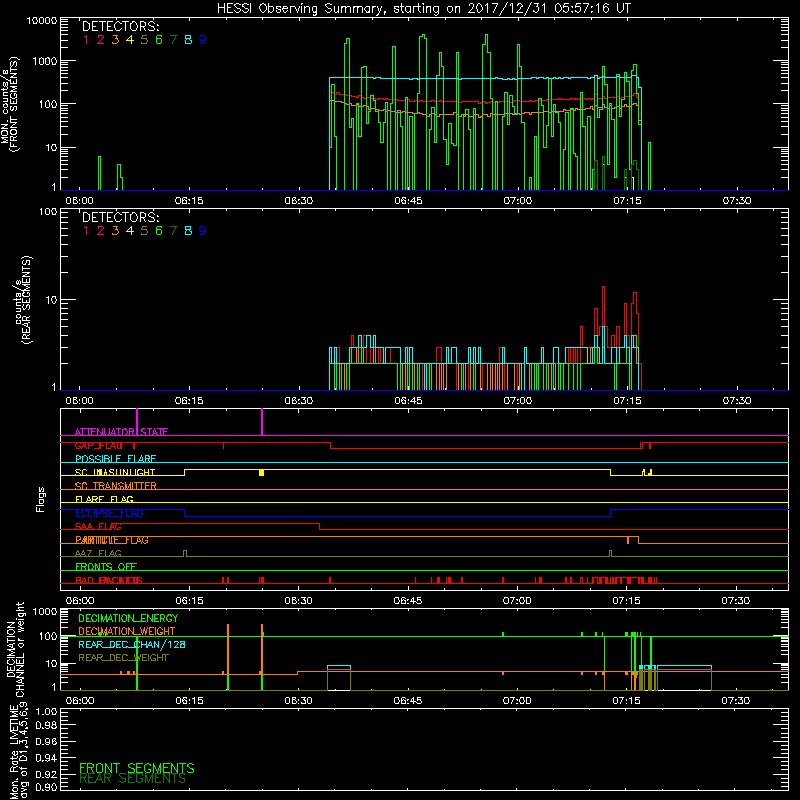800x800 pixels.
Task: Select detector 5 in rear-segments legend
Action: tap(144, 231)
